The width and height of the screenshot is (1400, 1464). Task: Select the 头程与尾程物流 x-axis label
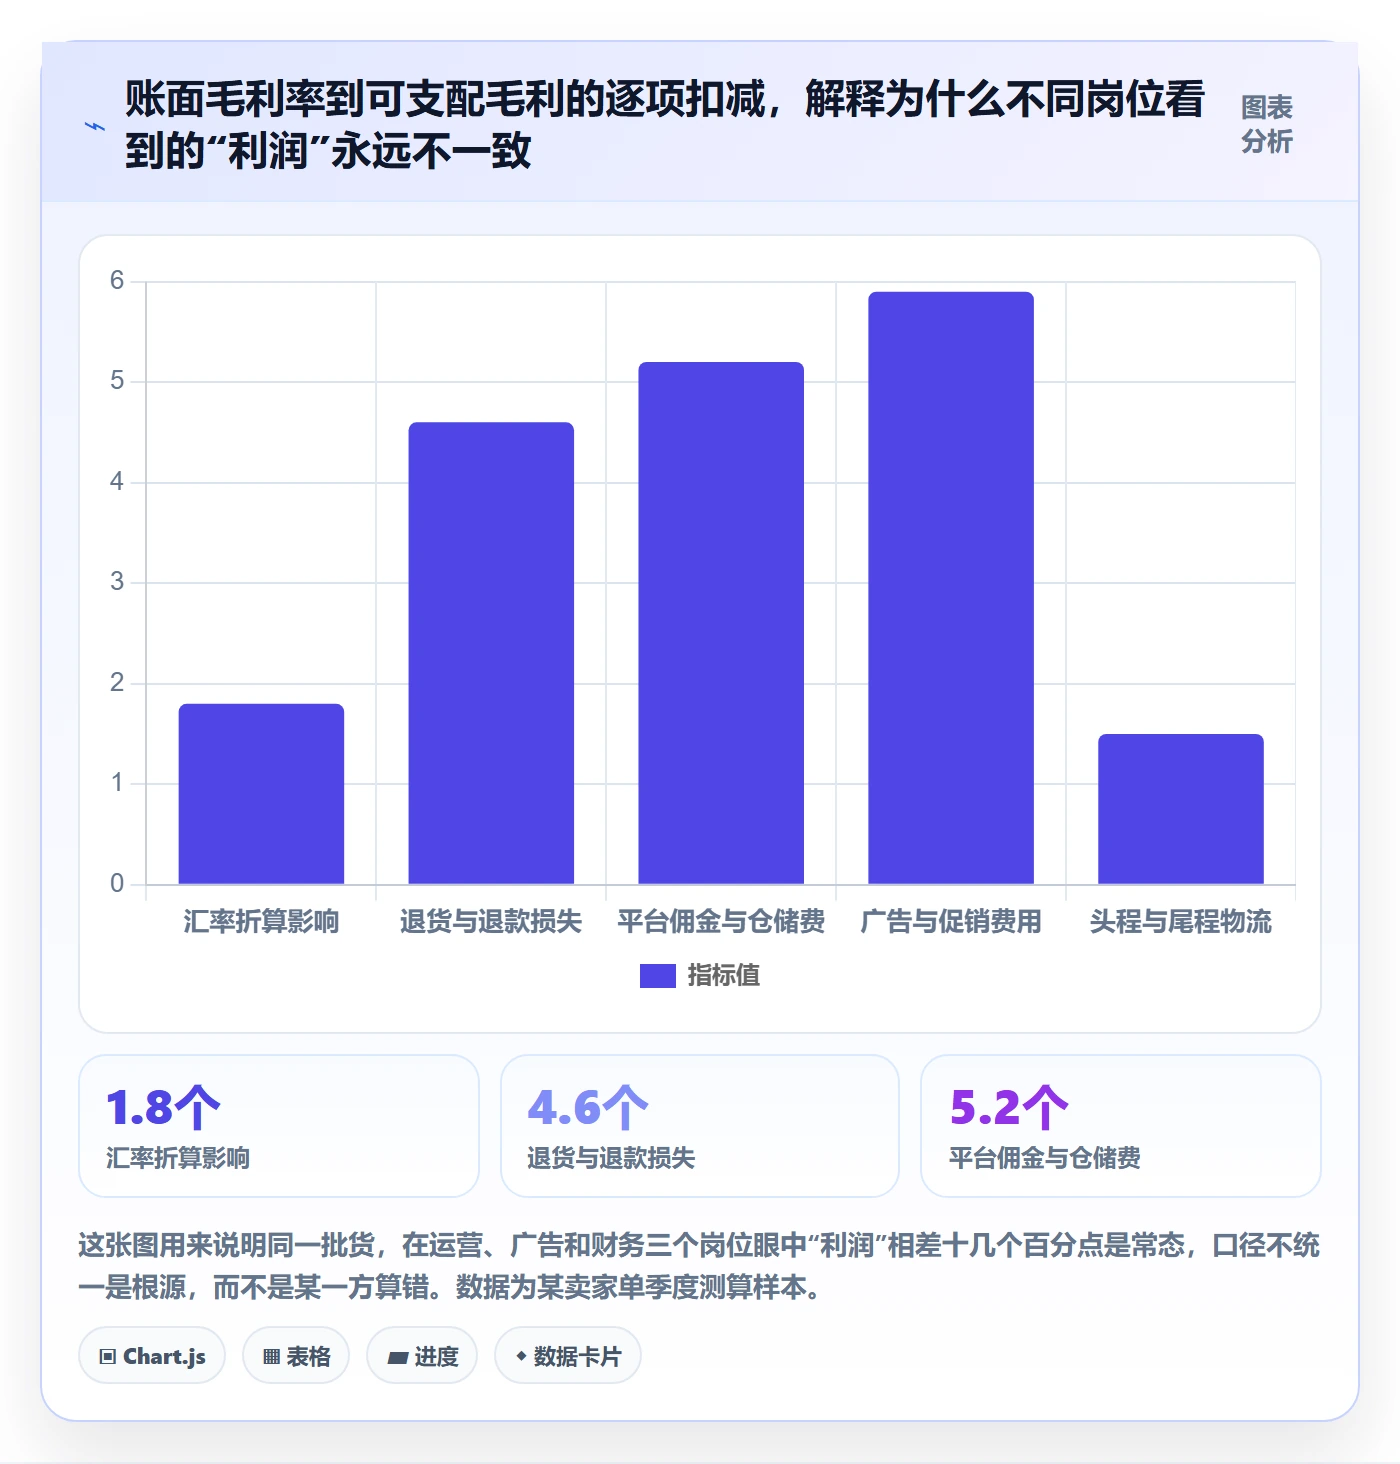(1181, 921)
